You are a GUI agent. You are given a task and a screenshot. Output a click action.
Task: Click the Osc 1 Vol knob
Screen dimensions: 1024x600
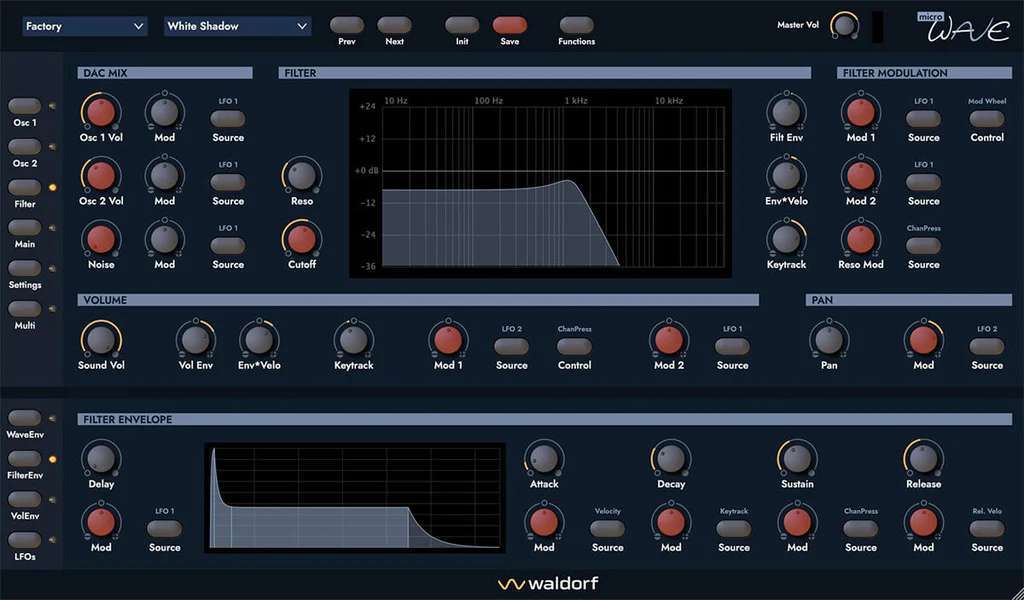click(100, 111)
